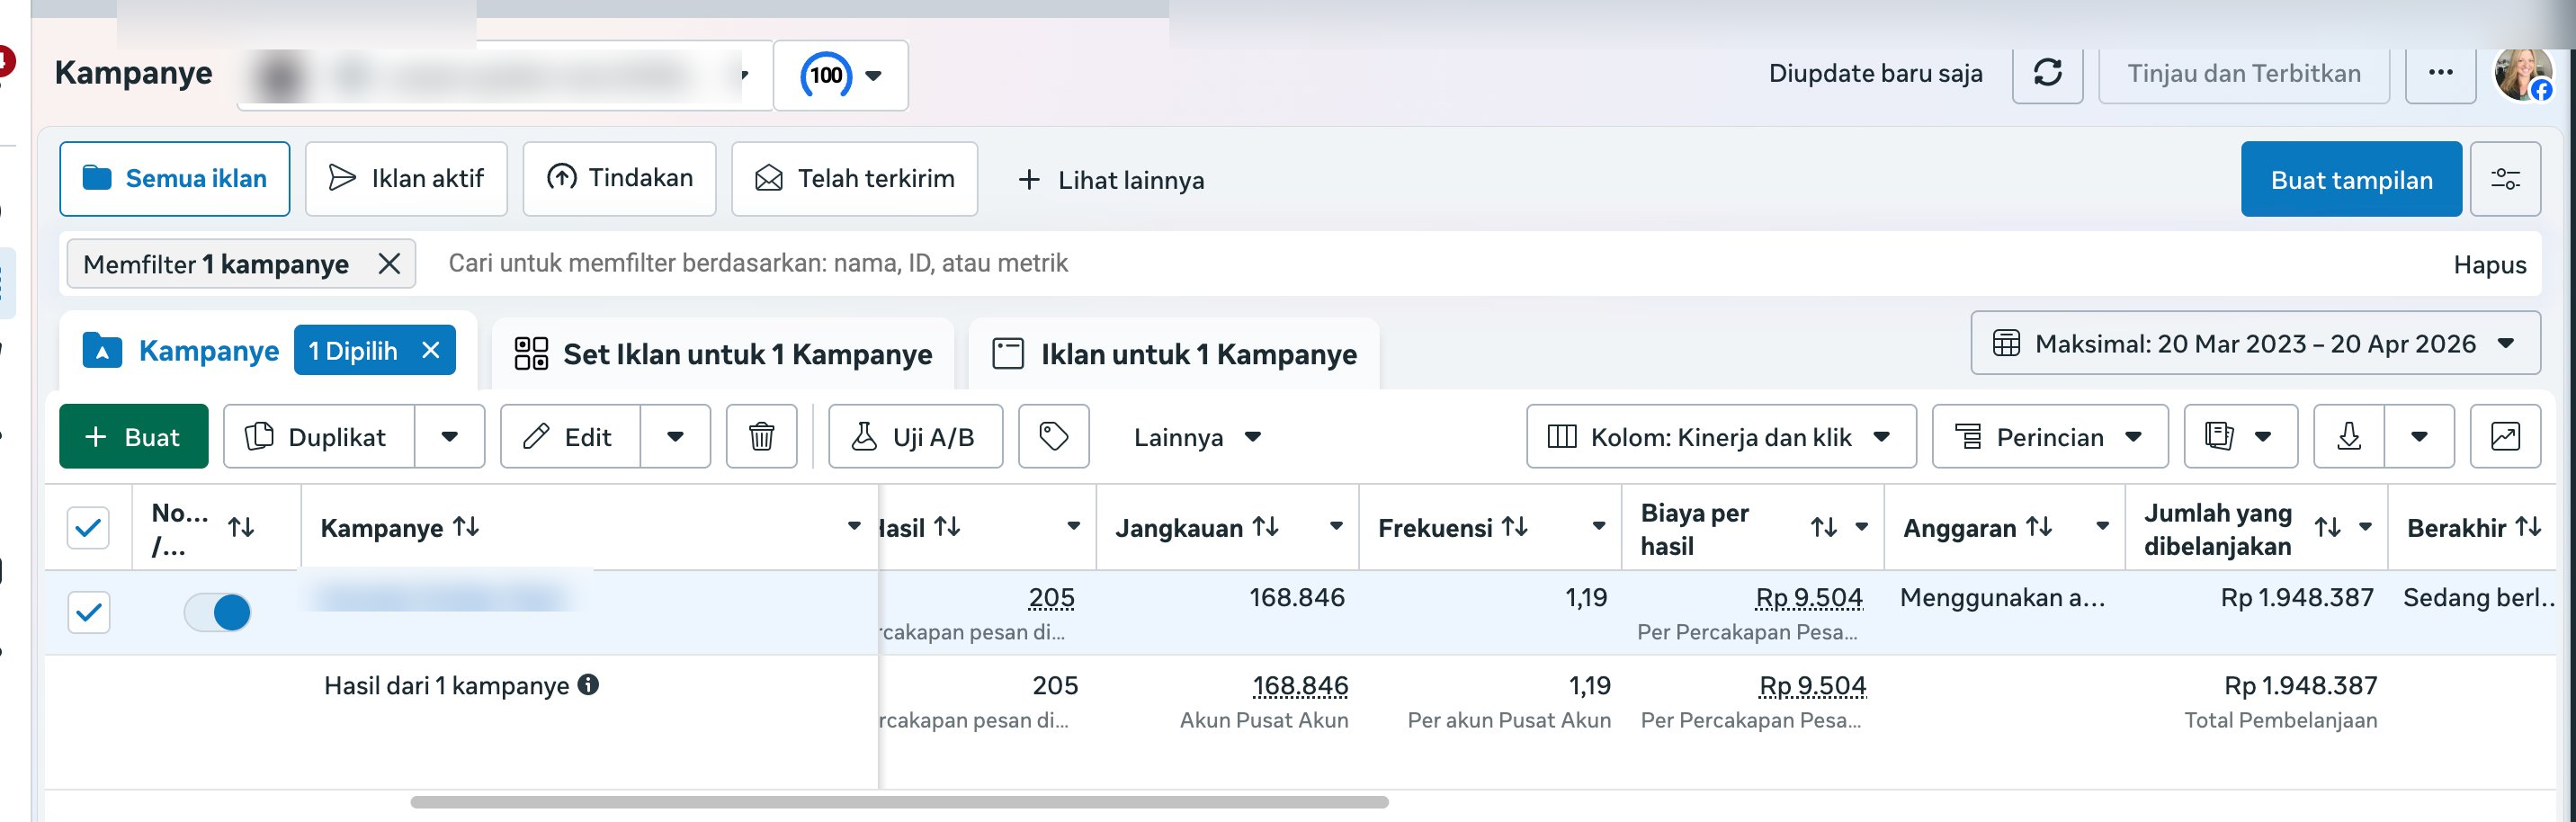Open Kolom: Kinerja dan klik dropdown
Screen dimensions: 2576x822
(x=1721, y=436)
